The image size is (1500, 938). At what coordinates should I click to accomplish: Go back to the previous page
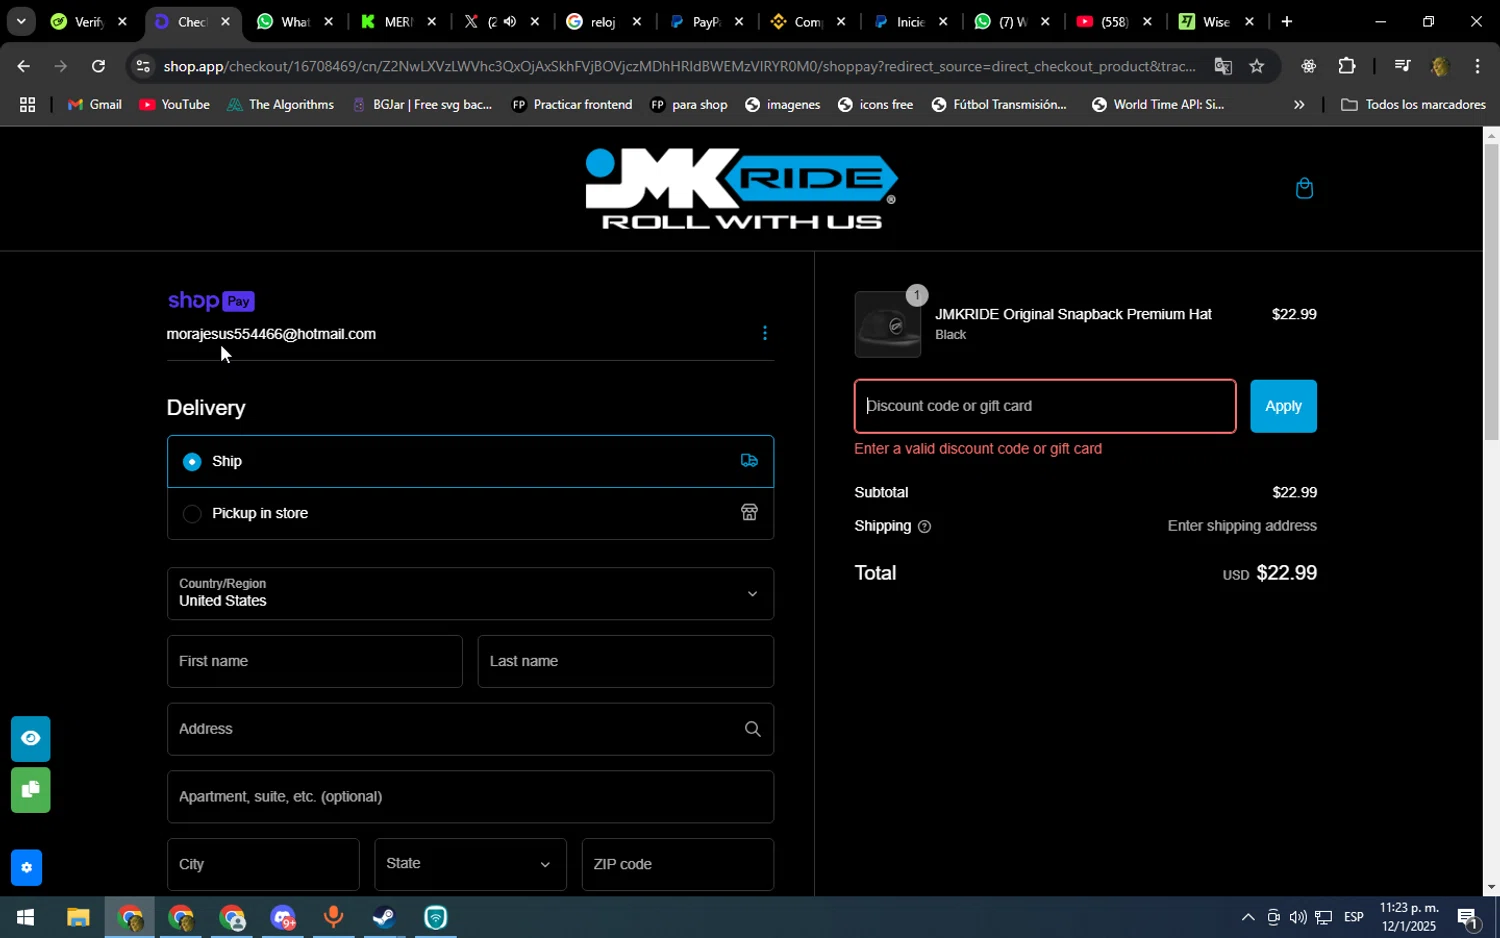[x=23, y=67]
